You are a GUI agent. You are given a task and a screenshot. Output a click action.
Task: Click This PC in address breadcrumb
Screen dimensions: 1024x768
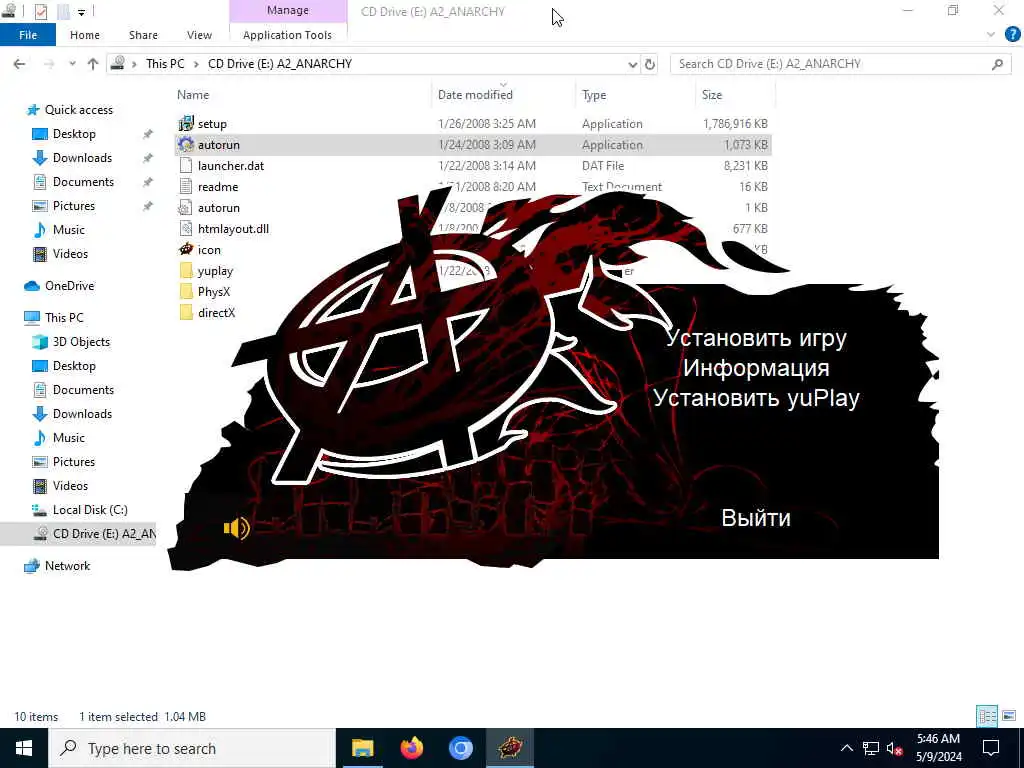point(165,64)
